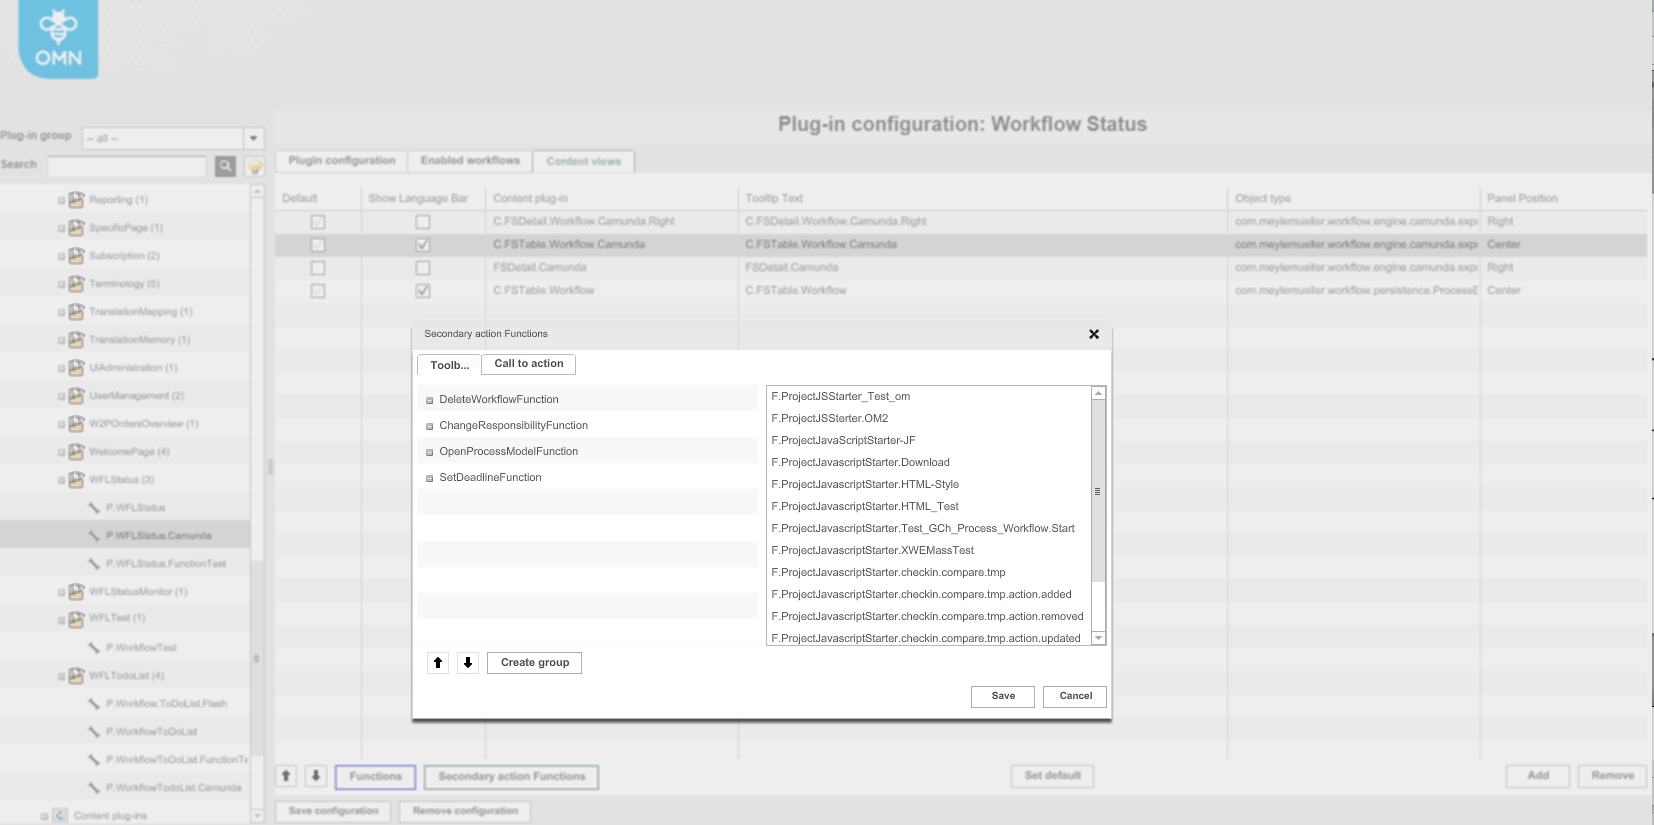Click the icon before DeleteWorkflowFunction
This screenshot has height=825, width=1654.
click(430, 400)
